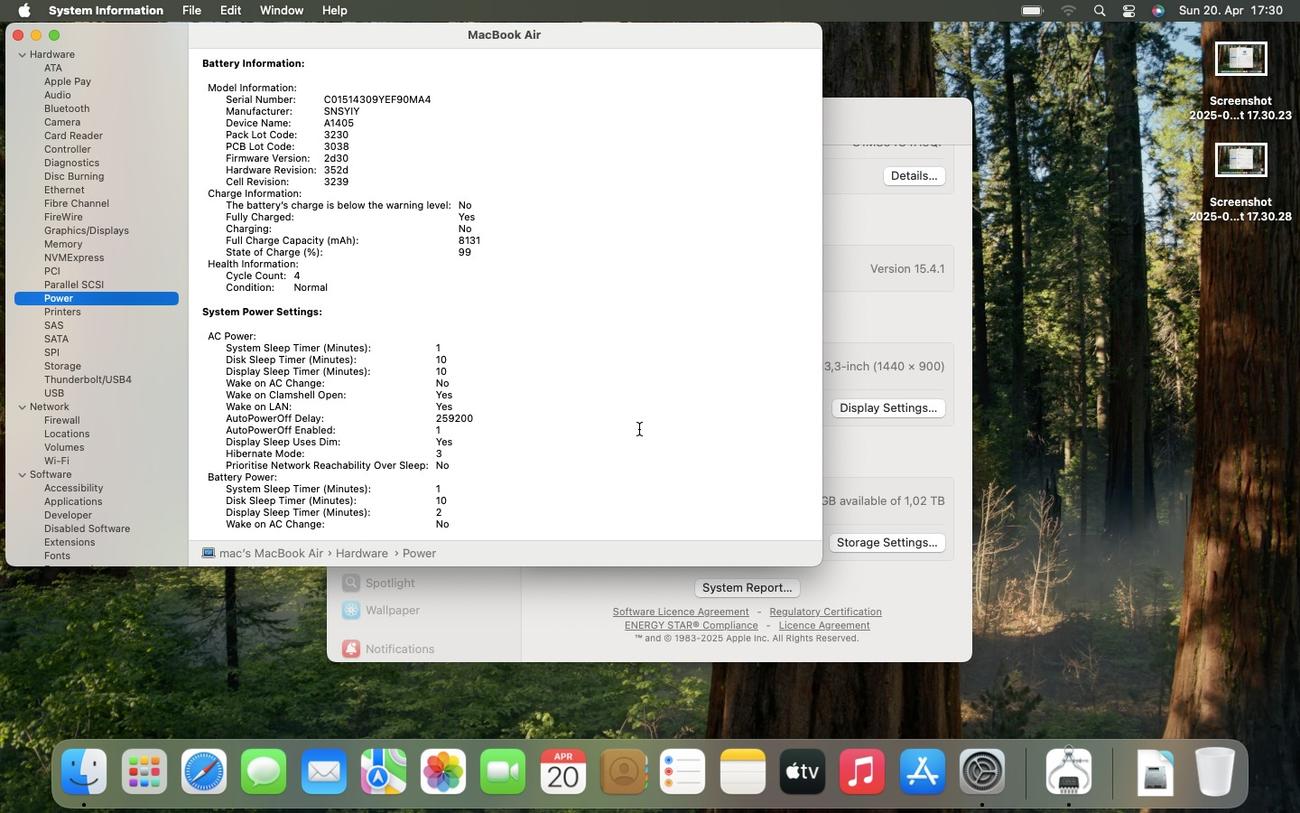Viewport: 1300px width, 813px height.
Task: Open the Screenshot 17.30.23 desktop thumbnail
Action: click(1241, 60)
